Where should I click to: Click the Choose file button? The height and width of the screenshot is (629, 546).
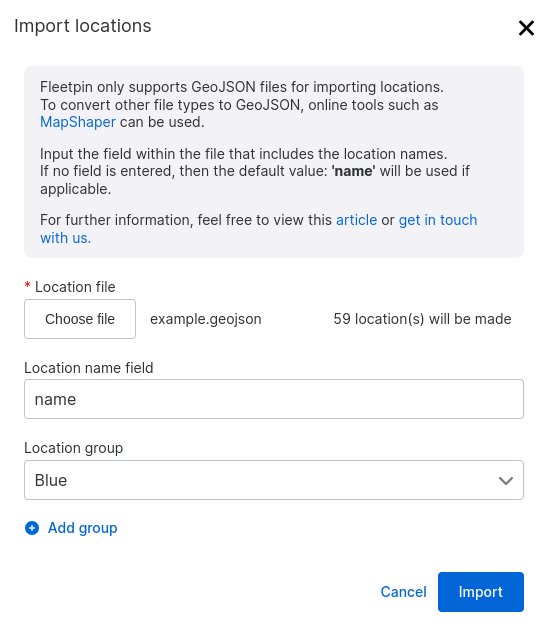80,319
